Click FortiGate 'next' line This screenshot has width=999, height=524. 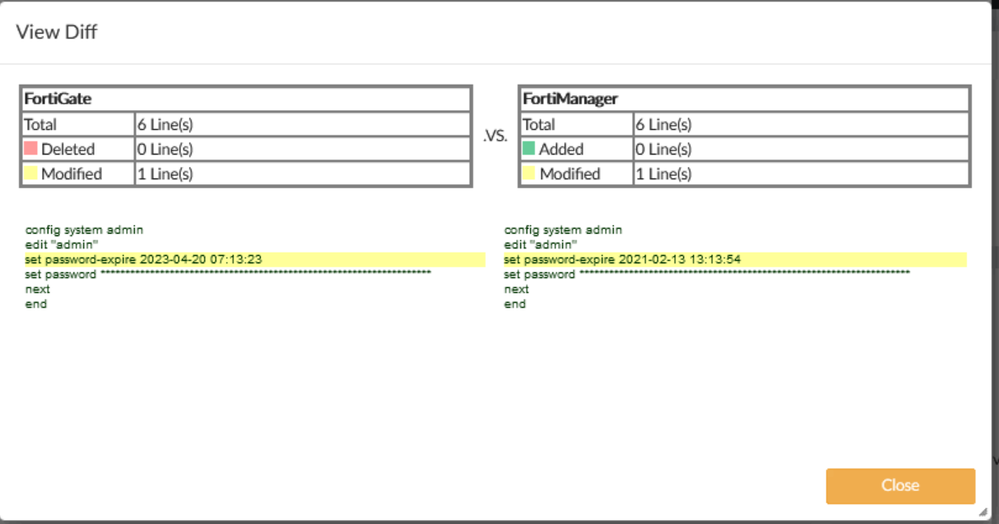(x=38, y=289)
